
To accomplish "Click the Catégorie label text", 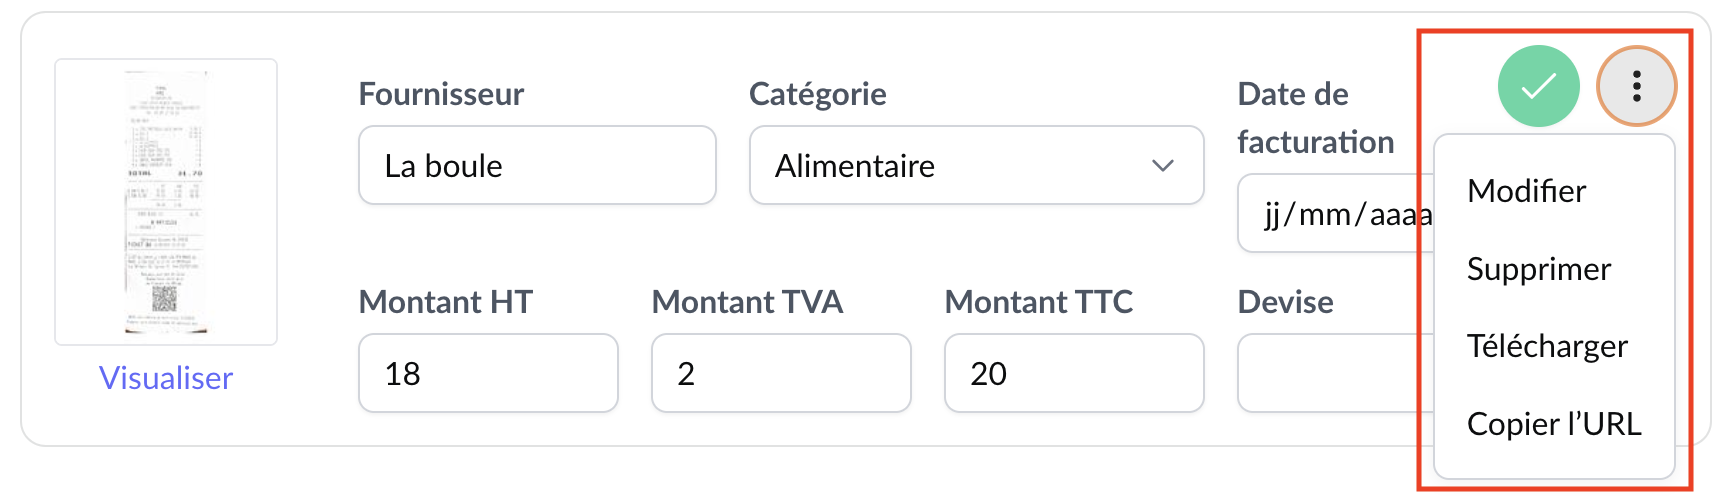I will click(817, 94).
